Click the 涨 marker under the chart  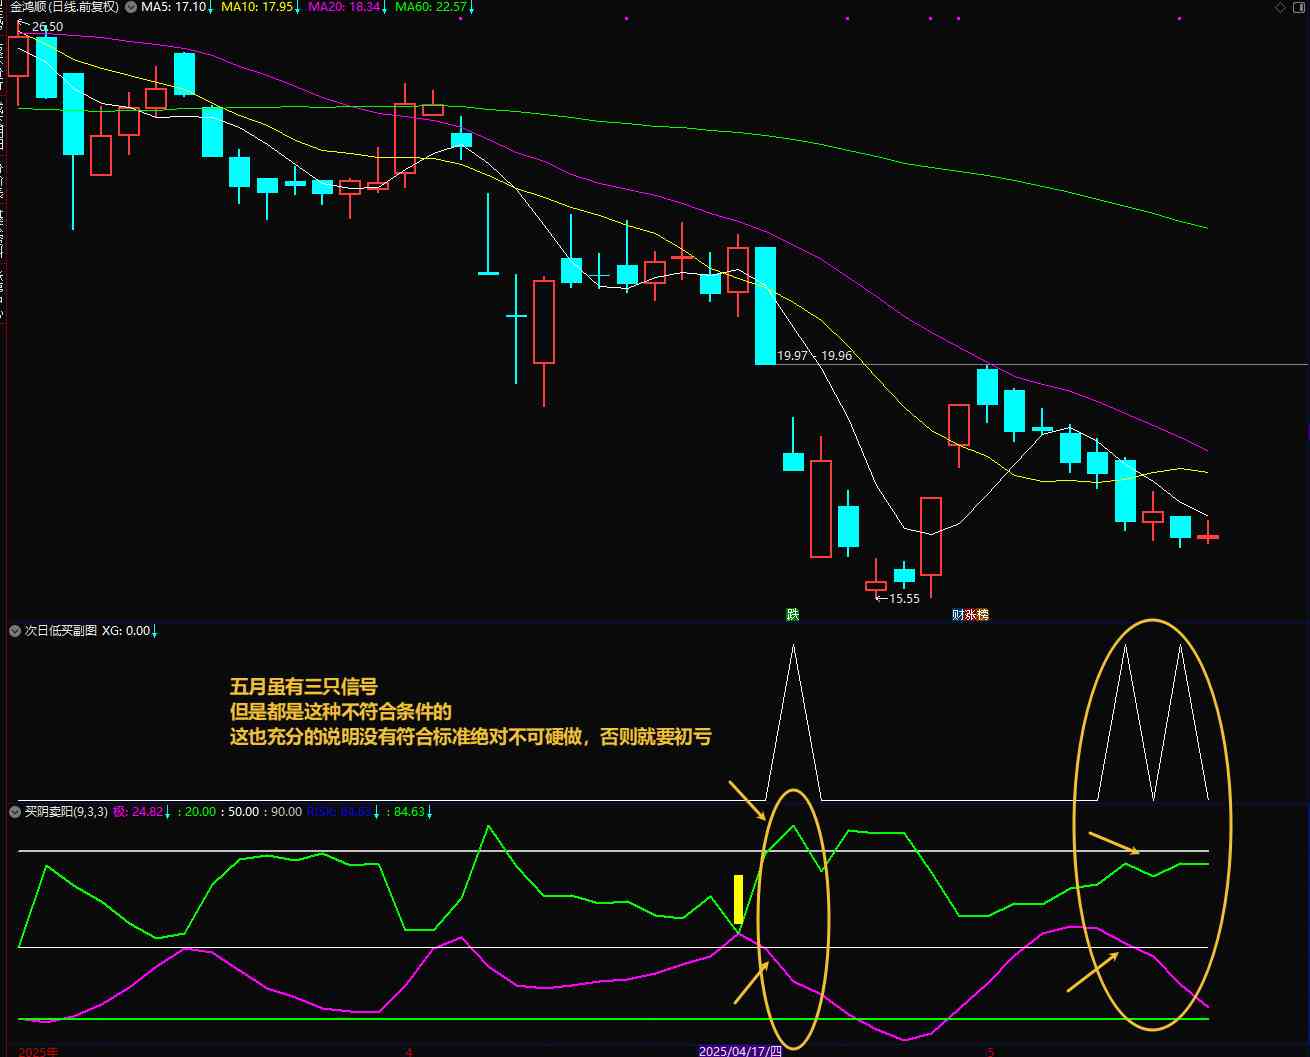coord(970,615)
